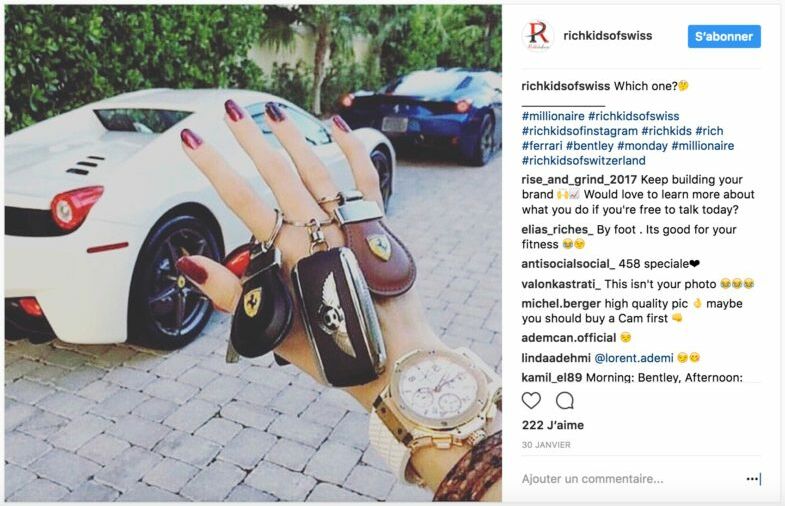This screenshot has width=785, height=506.
Task: Open the michel.berger commenter profile
Action: (561, 304)
